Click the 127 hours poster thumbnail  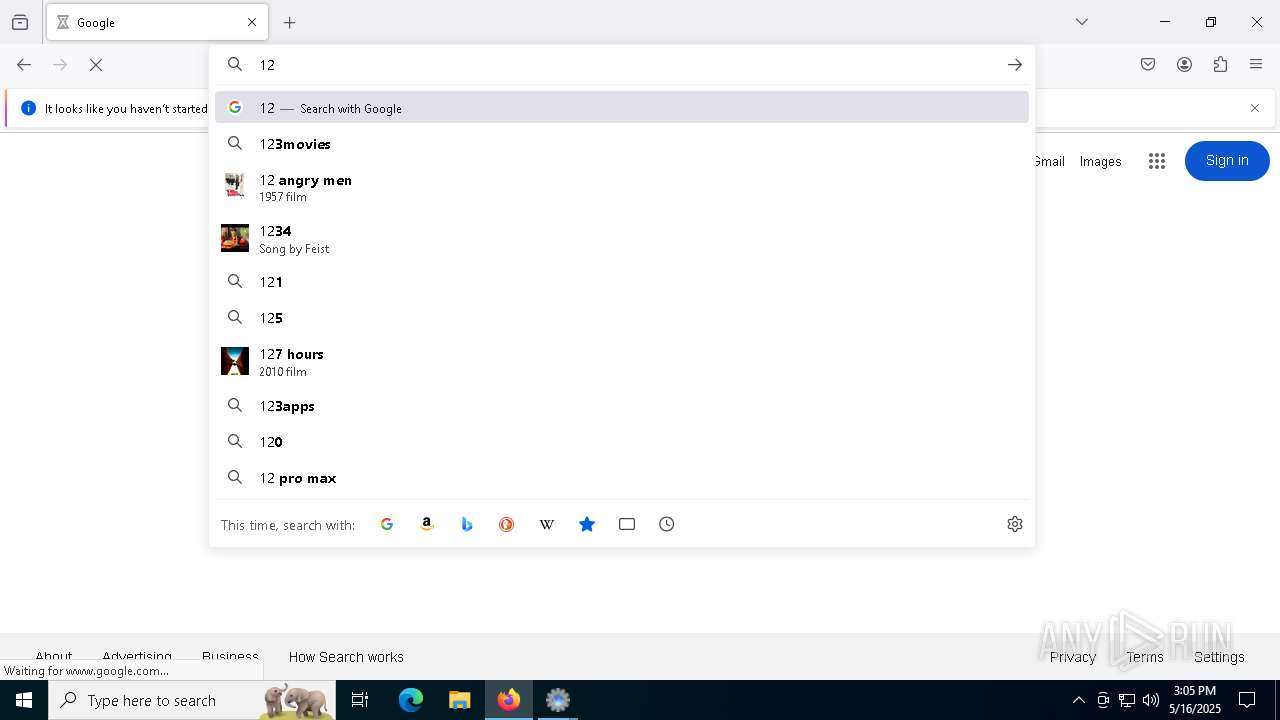click(x=235, y=361)
